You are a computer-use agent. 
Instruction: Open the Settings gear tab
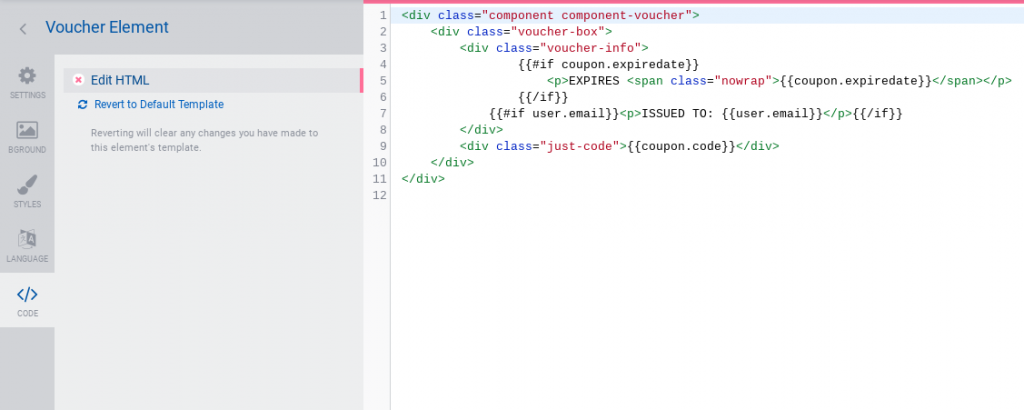[x=27, y=82]
